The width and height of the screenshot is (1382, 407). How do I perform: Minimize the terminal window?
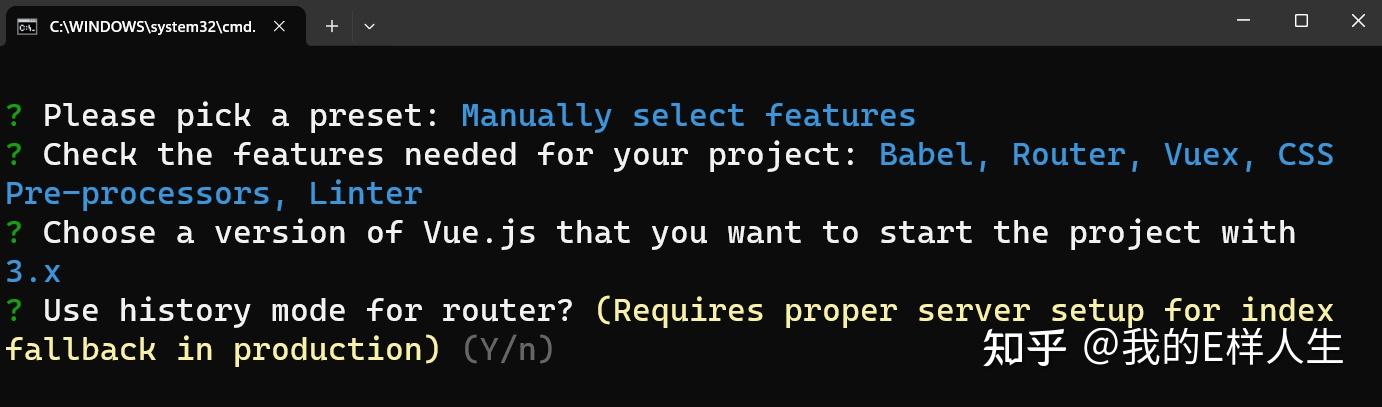[x=1243, y=21]
